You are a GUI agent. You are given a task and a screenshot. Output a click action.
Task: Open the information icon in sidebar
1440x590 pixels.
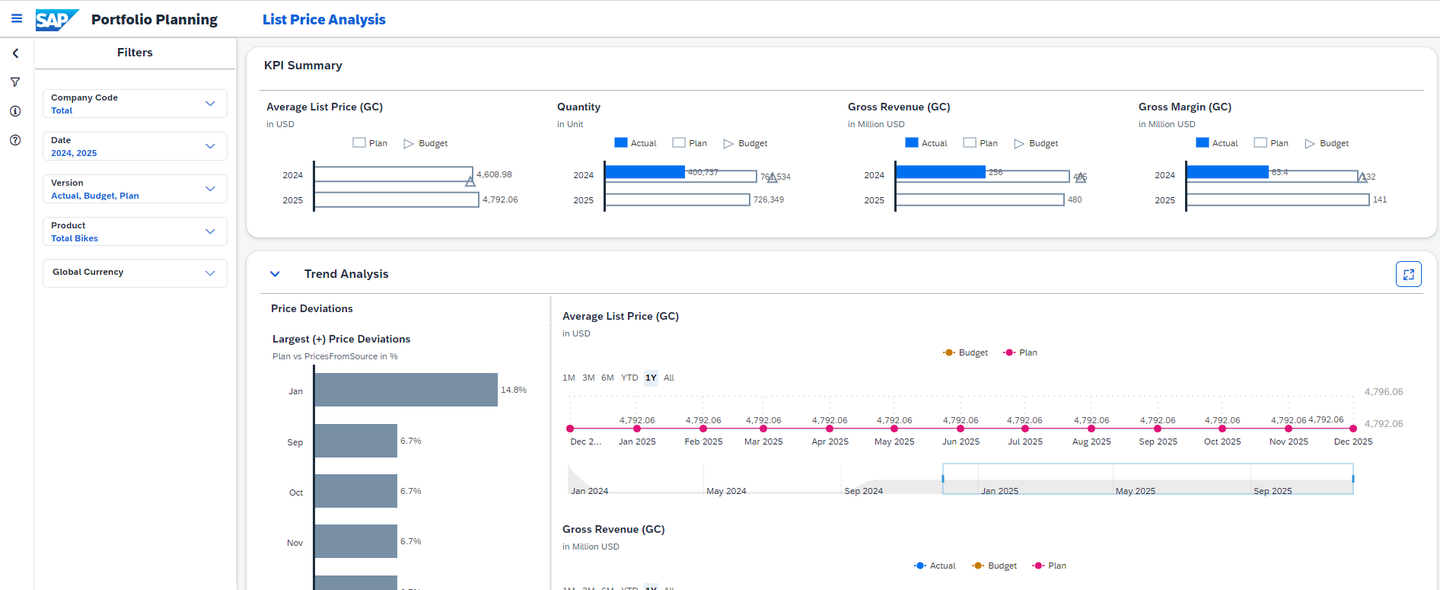(15, 111)
